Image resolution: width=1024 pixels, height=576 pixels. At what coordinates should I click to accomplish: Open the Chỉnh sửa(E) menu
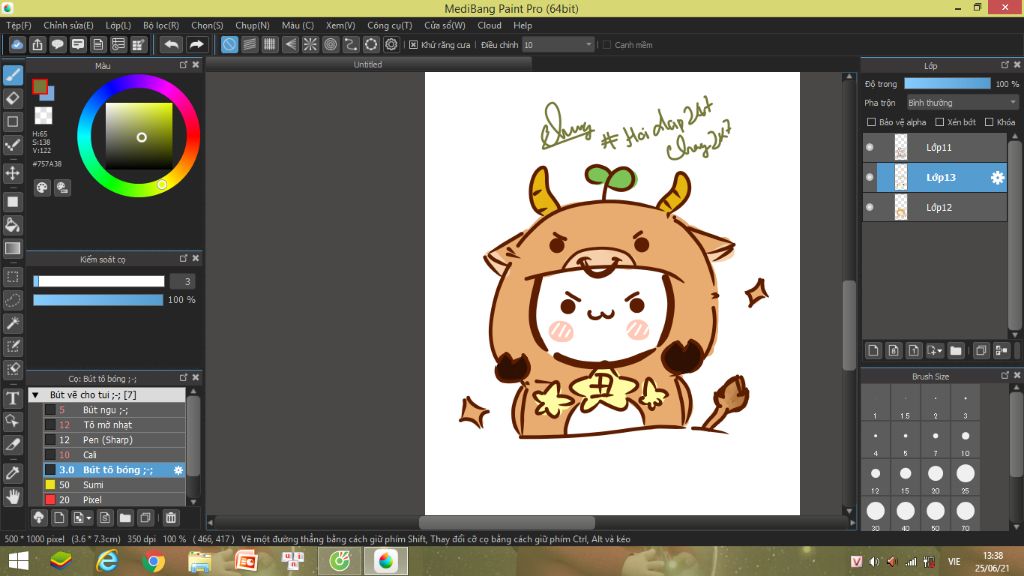[68, 25]
